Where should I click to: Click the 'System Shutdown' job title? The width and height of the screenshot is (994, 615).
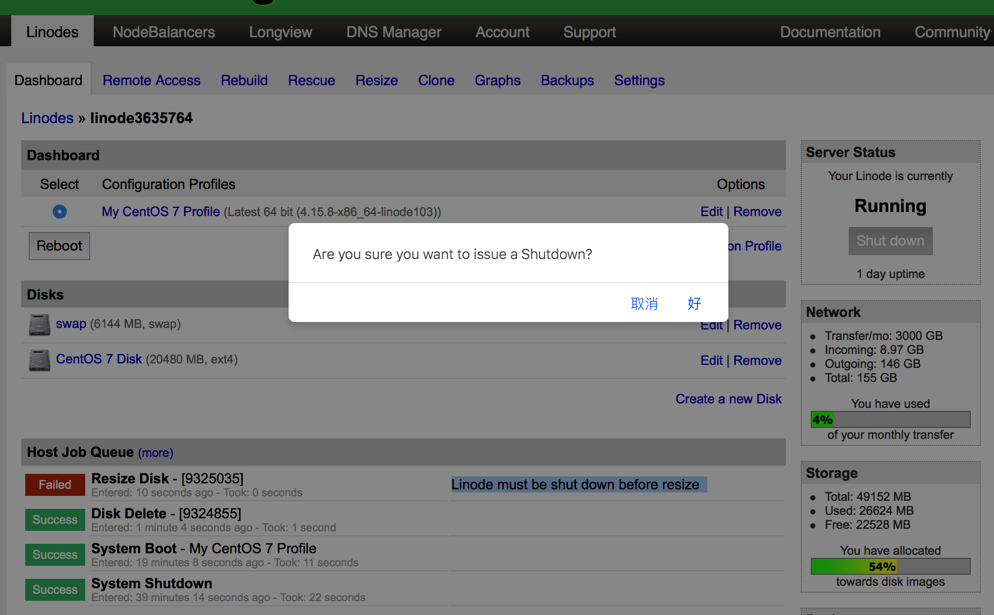point(152,583)
